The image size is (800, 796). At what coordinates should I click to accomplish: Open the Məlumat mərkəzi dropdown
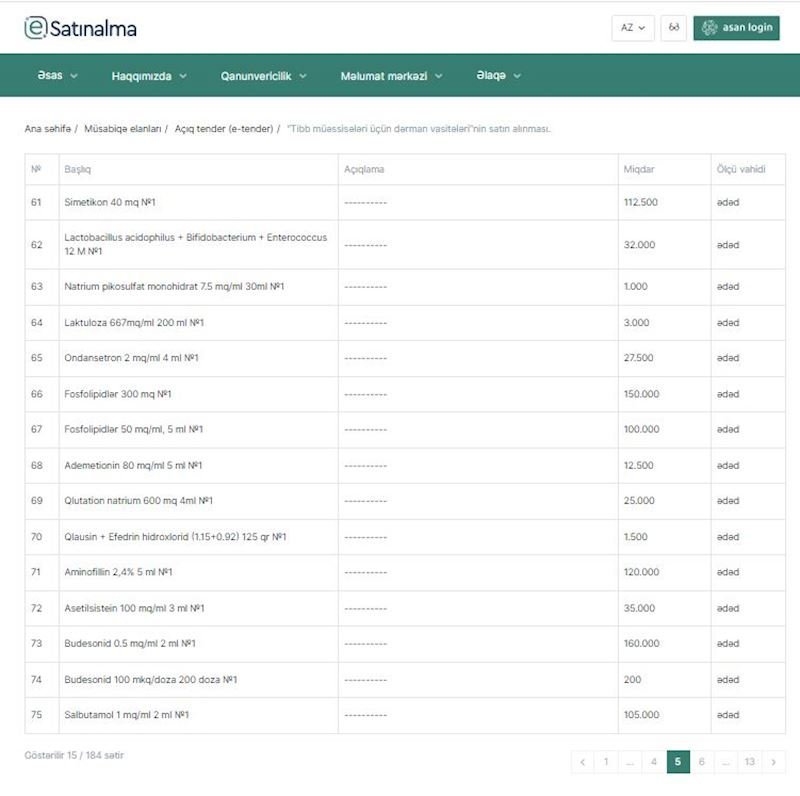391,76
